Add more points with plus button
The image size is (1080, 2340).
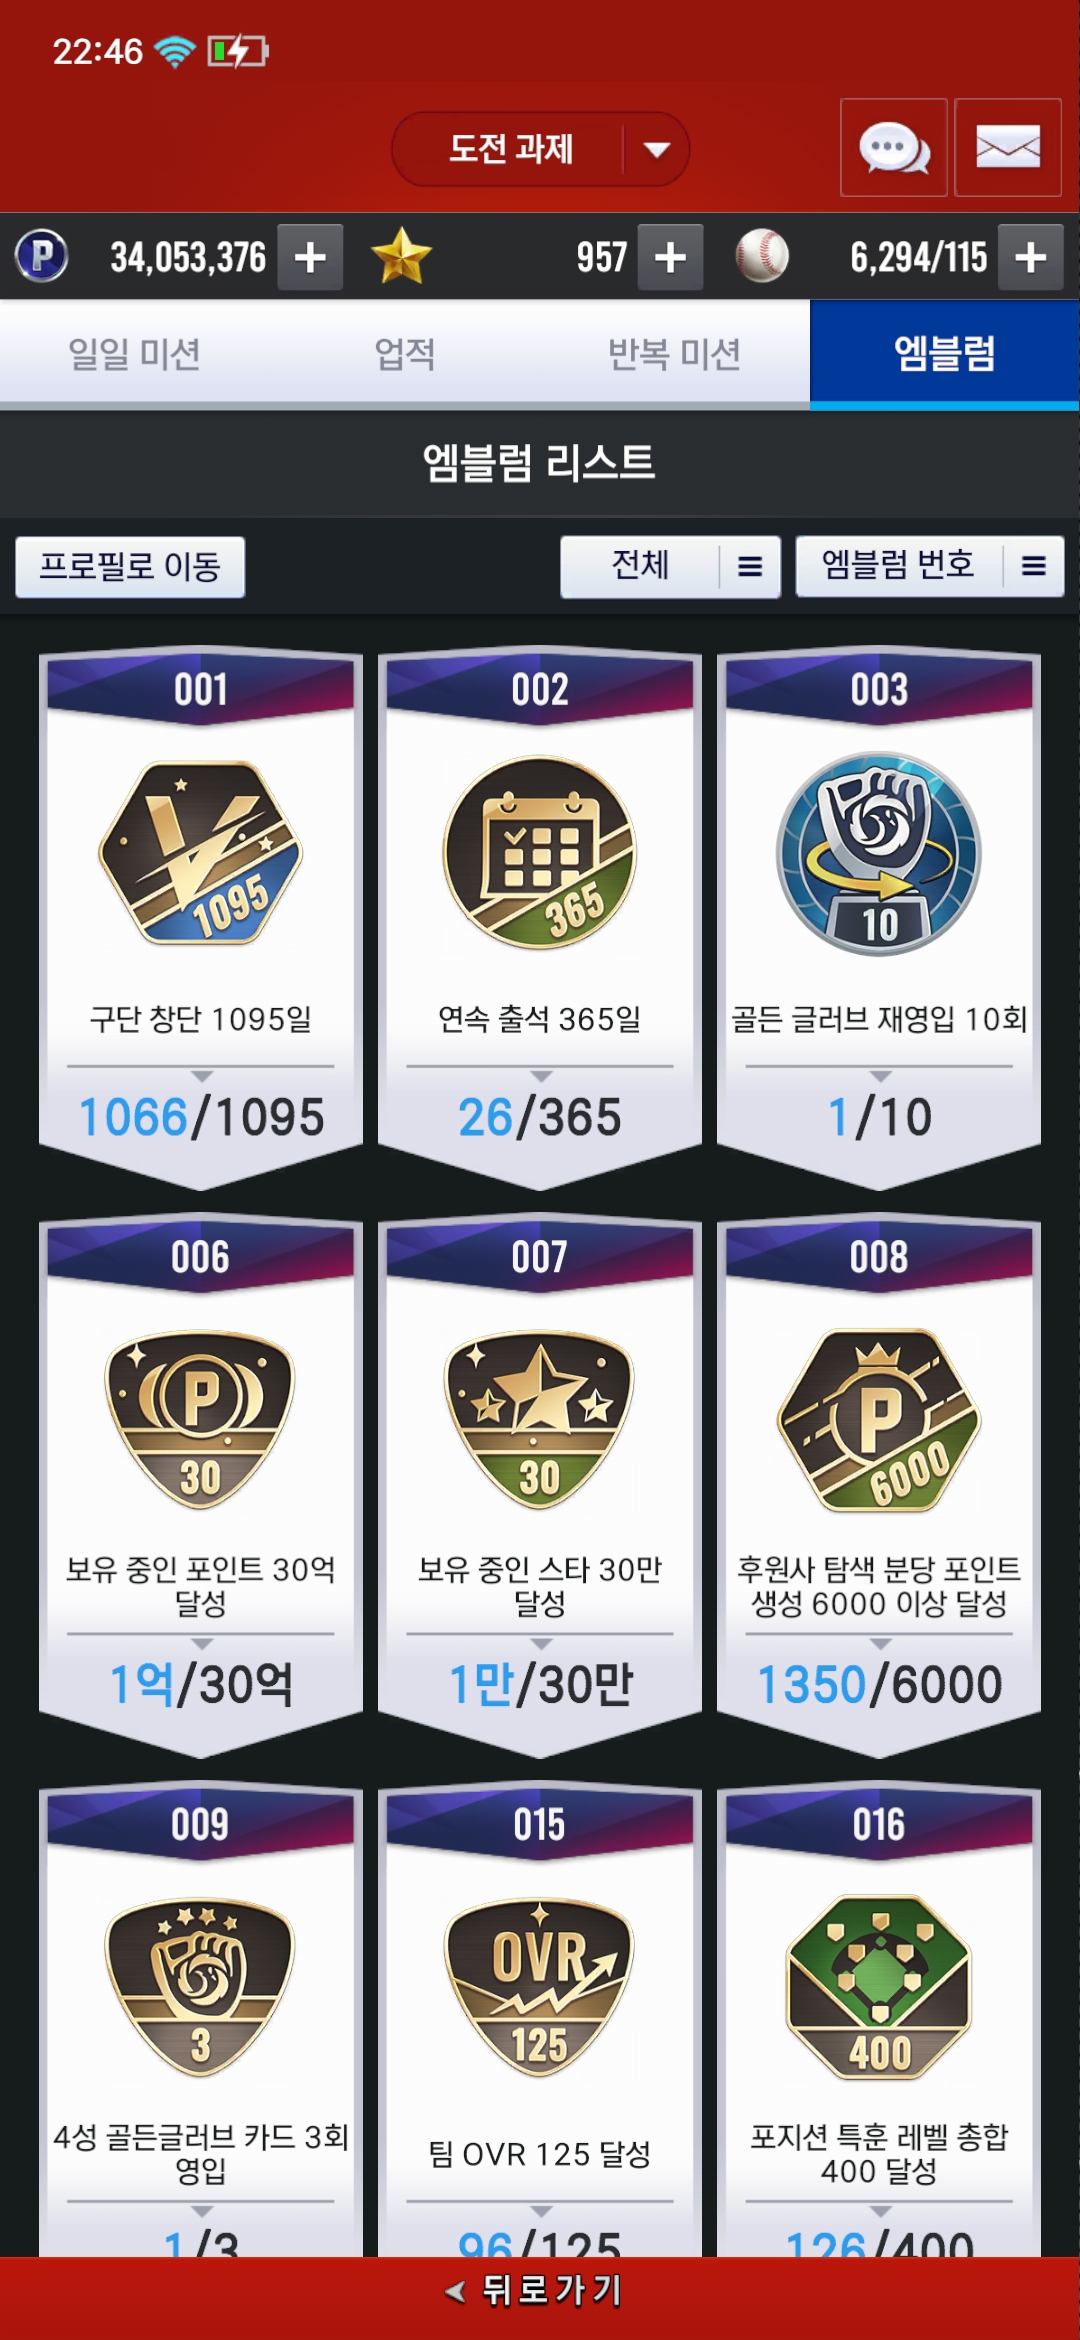(310, 257)
